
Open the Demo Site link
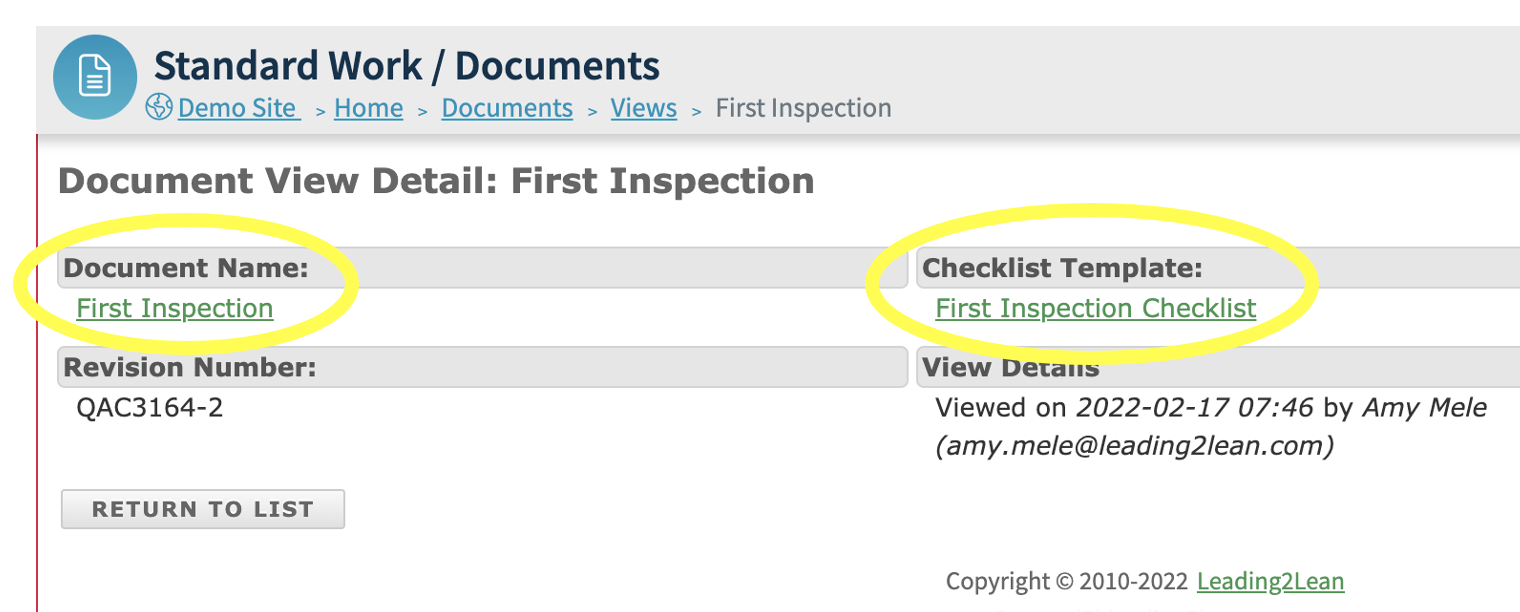pyautogui.click(x=237, y=108)
